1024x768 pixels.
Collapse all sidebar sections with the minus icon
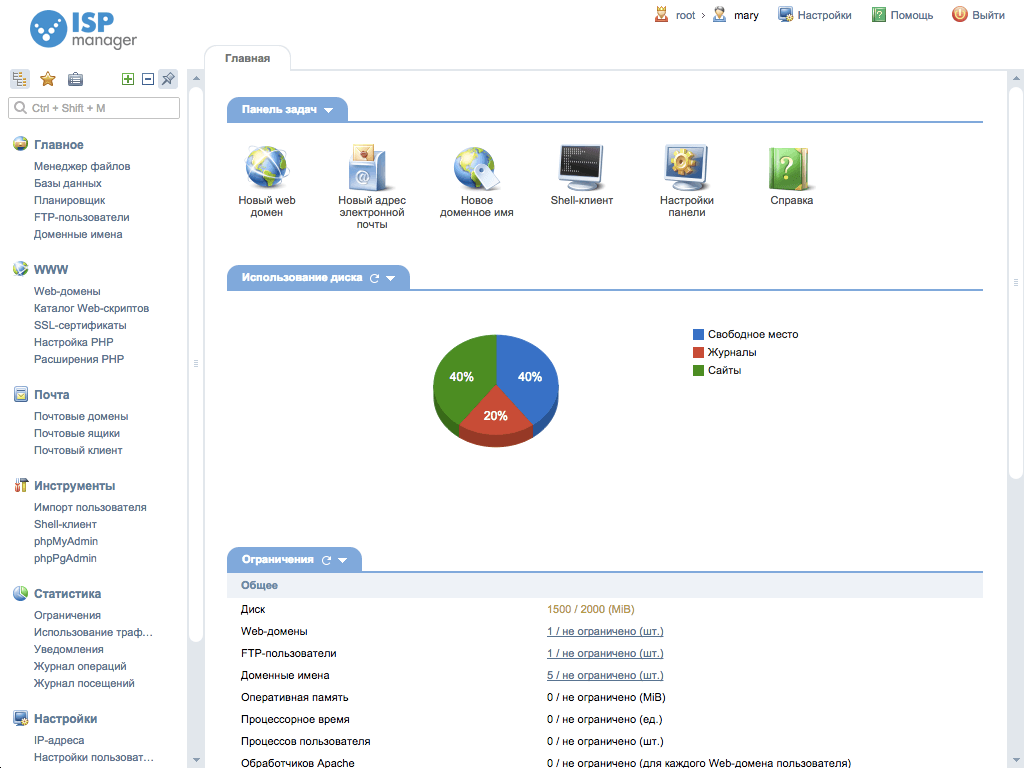point(147,78)
